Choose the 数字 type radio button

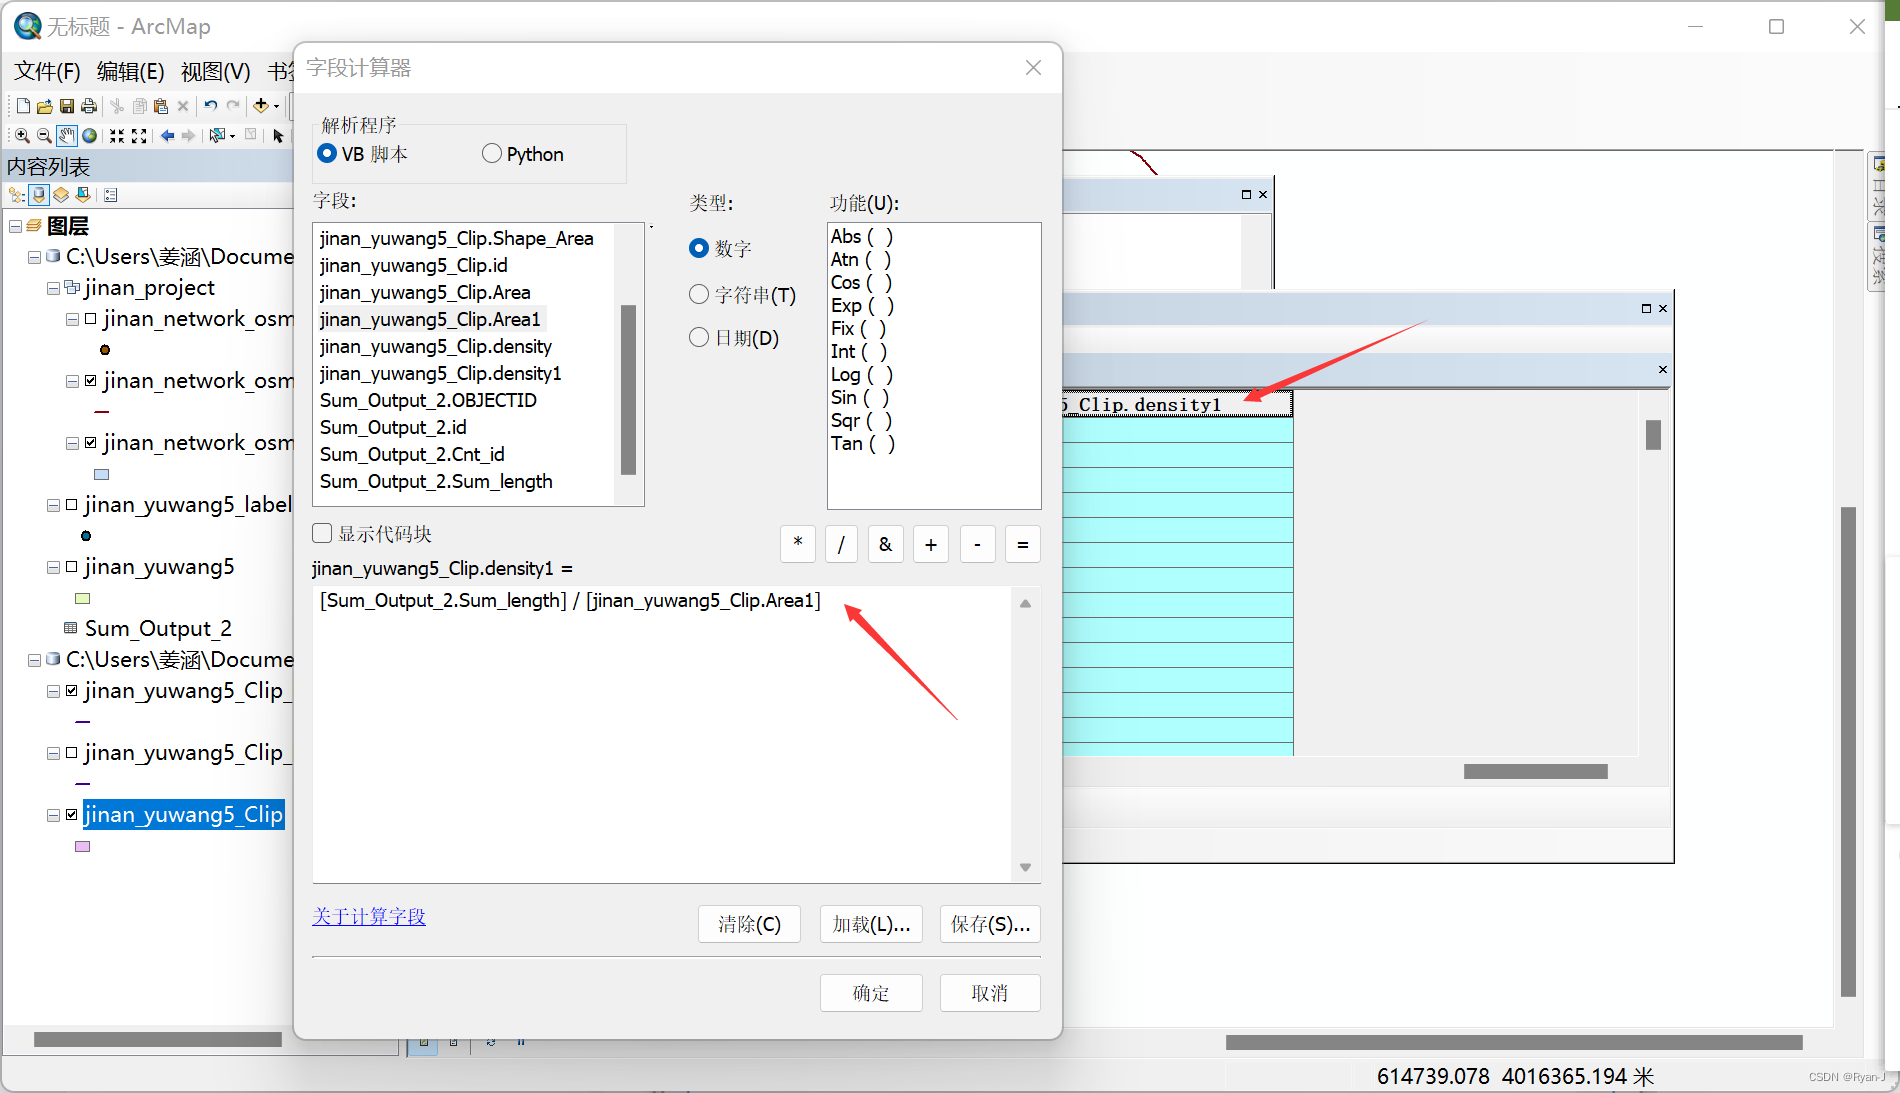[x=699, y=248]
